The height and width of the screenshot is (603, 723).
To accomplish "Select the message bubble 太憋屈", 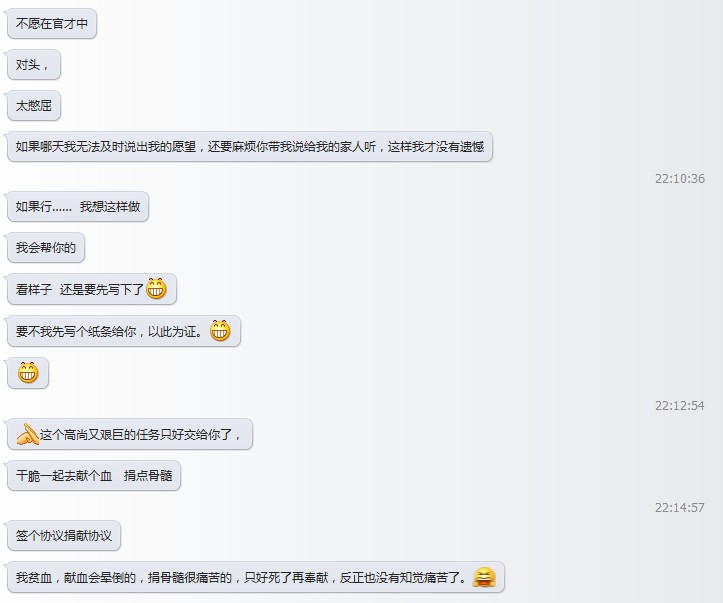I will click(x=34, y=106).
